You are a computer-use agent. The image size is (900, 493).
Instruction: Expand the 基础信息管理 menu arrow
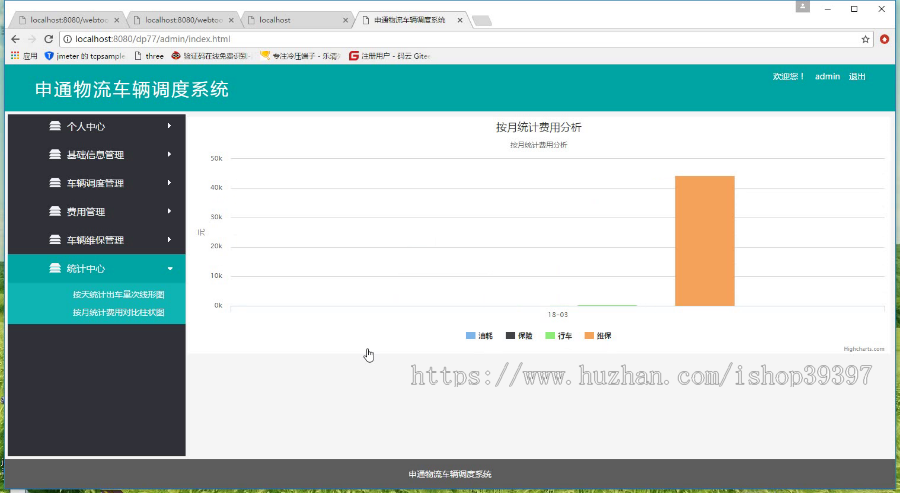(169, 154)
